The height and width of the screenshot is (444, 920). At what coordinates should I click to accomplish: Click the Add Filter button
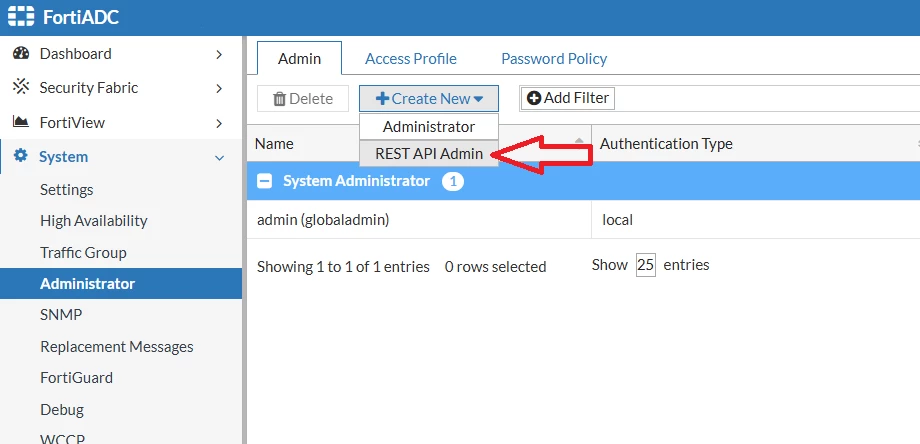pos(567,98)
